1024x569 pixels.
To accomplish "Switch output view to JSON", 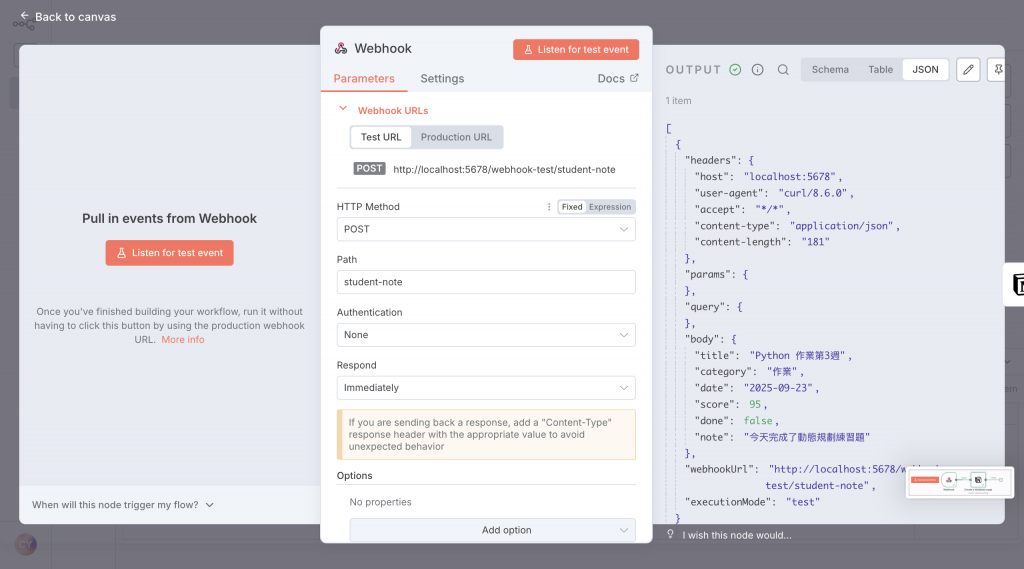I will point(925,69).
